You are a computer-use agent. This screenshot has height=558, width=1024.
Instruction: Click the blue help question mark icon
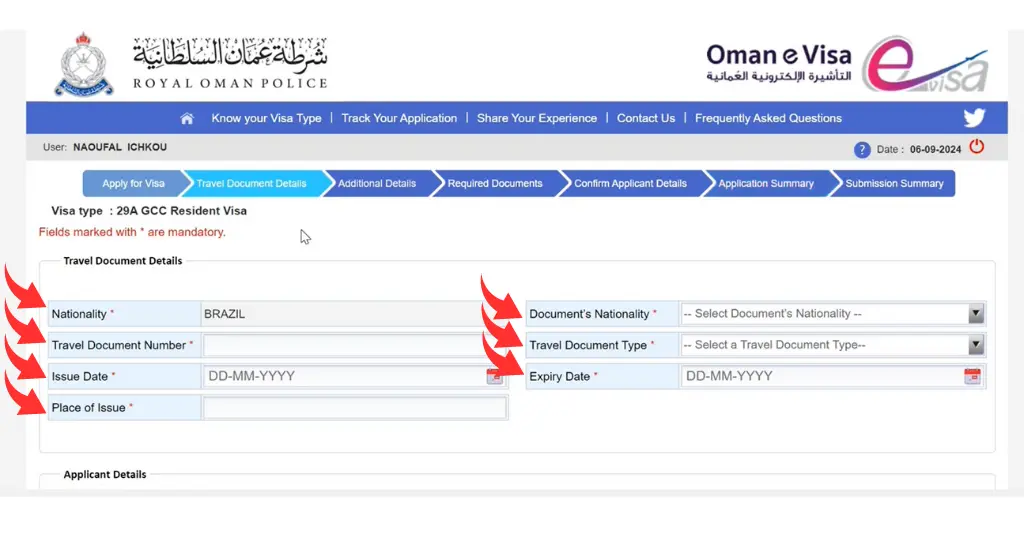(x=861, y=150)
